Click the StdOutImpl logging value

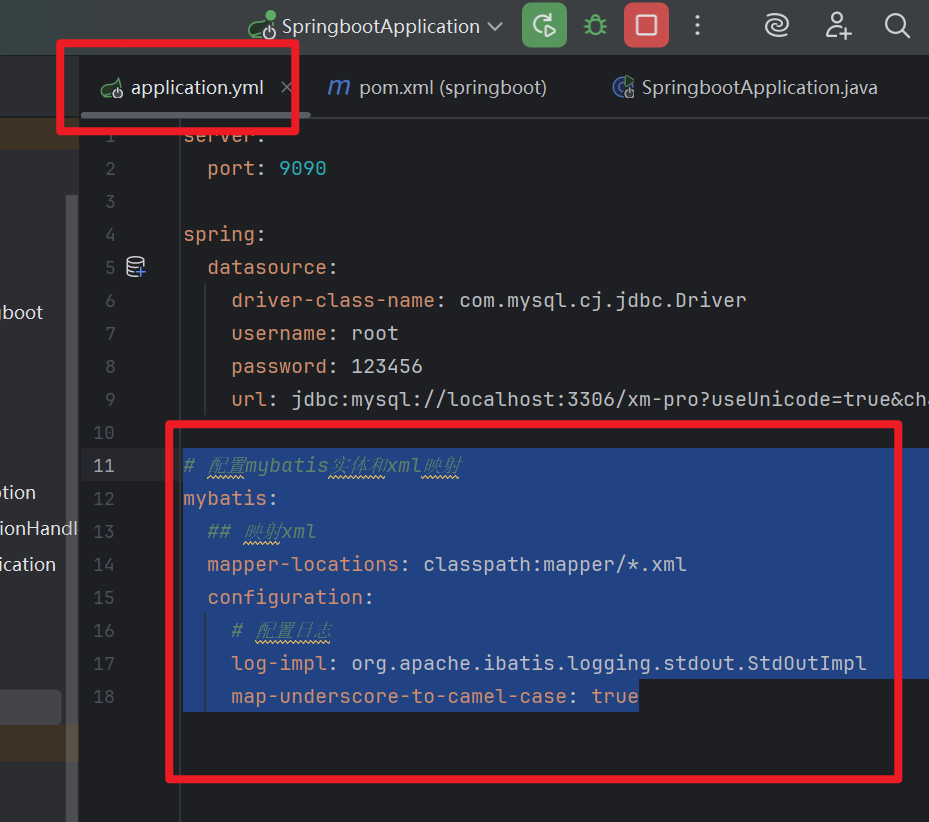pos(608,663)
